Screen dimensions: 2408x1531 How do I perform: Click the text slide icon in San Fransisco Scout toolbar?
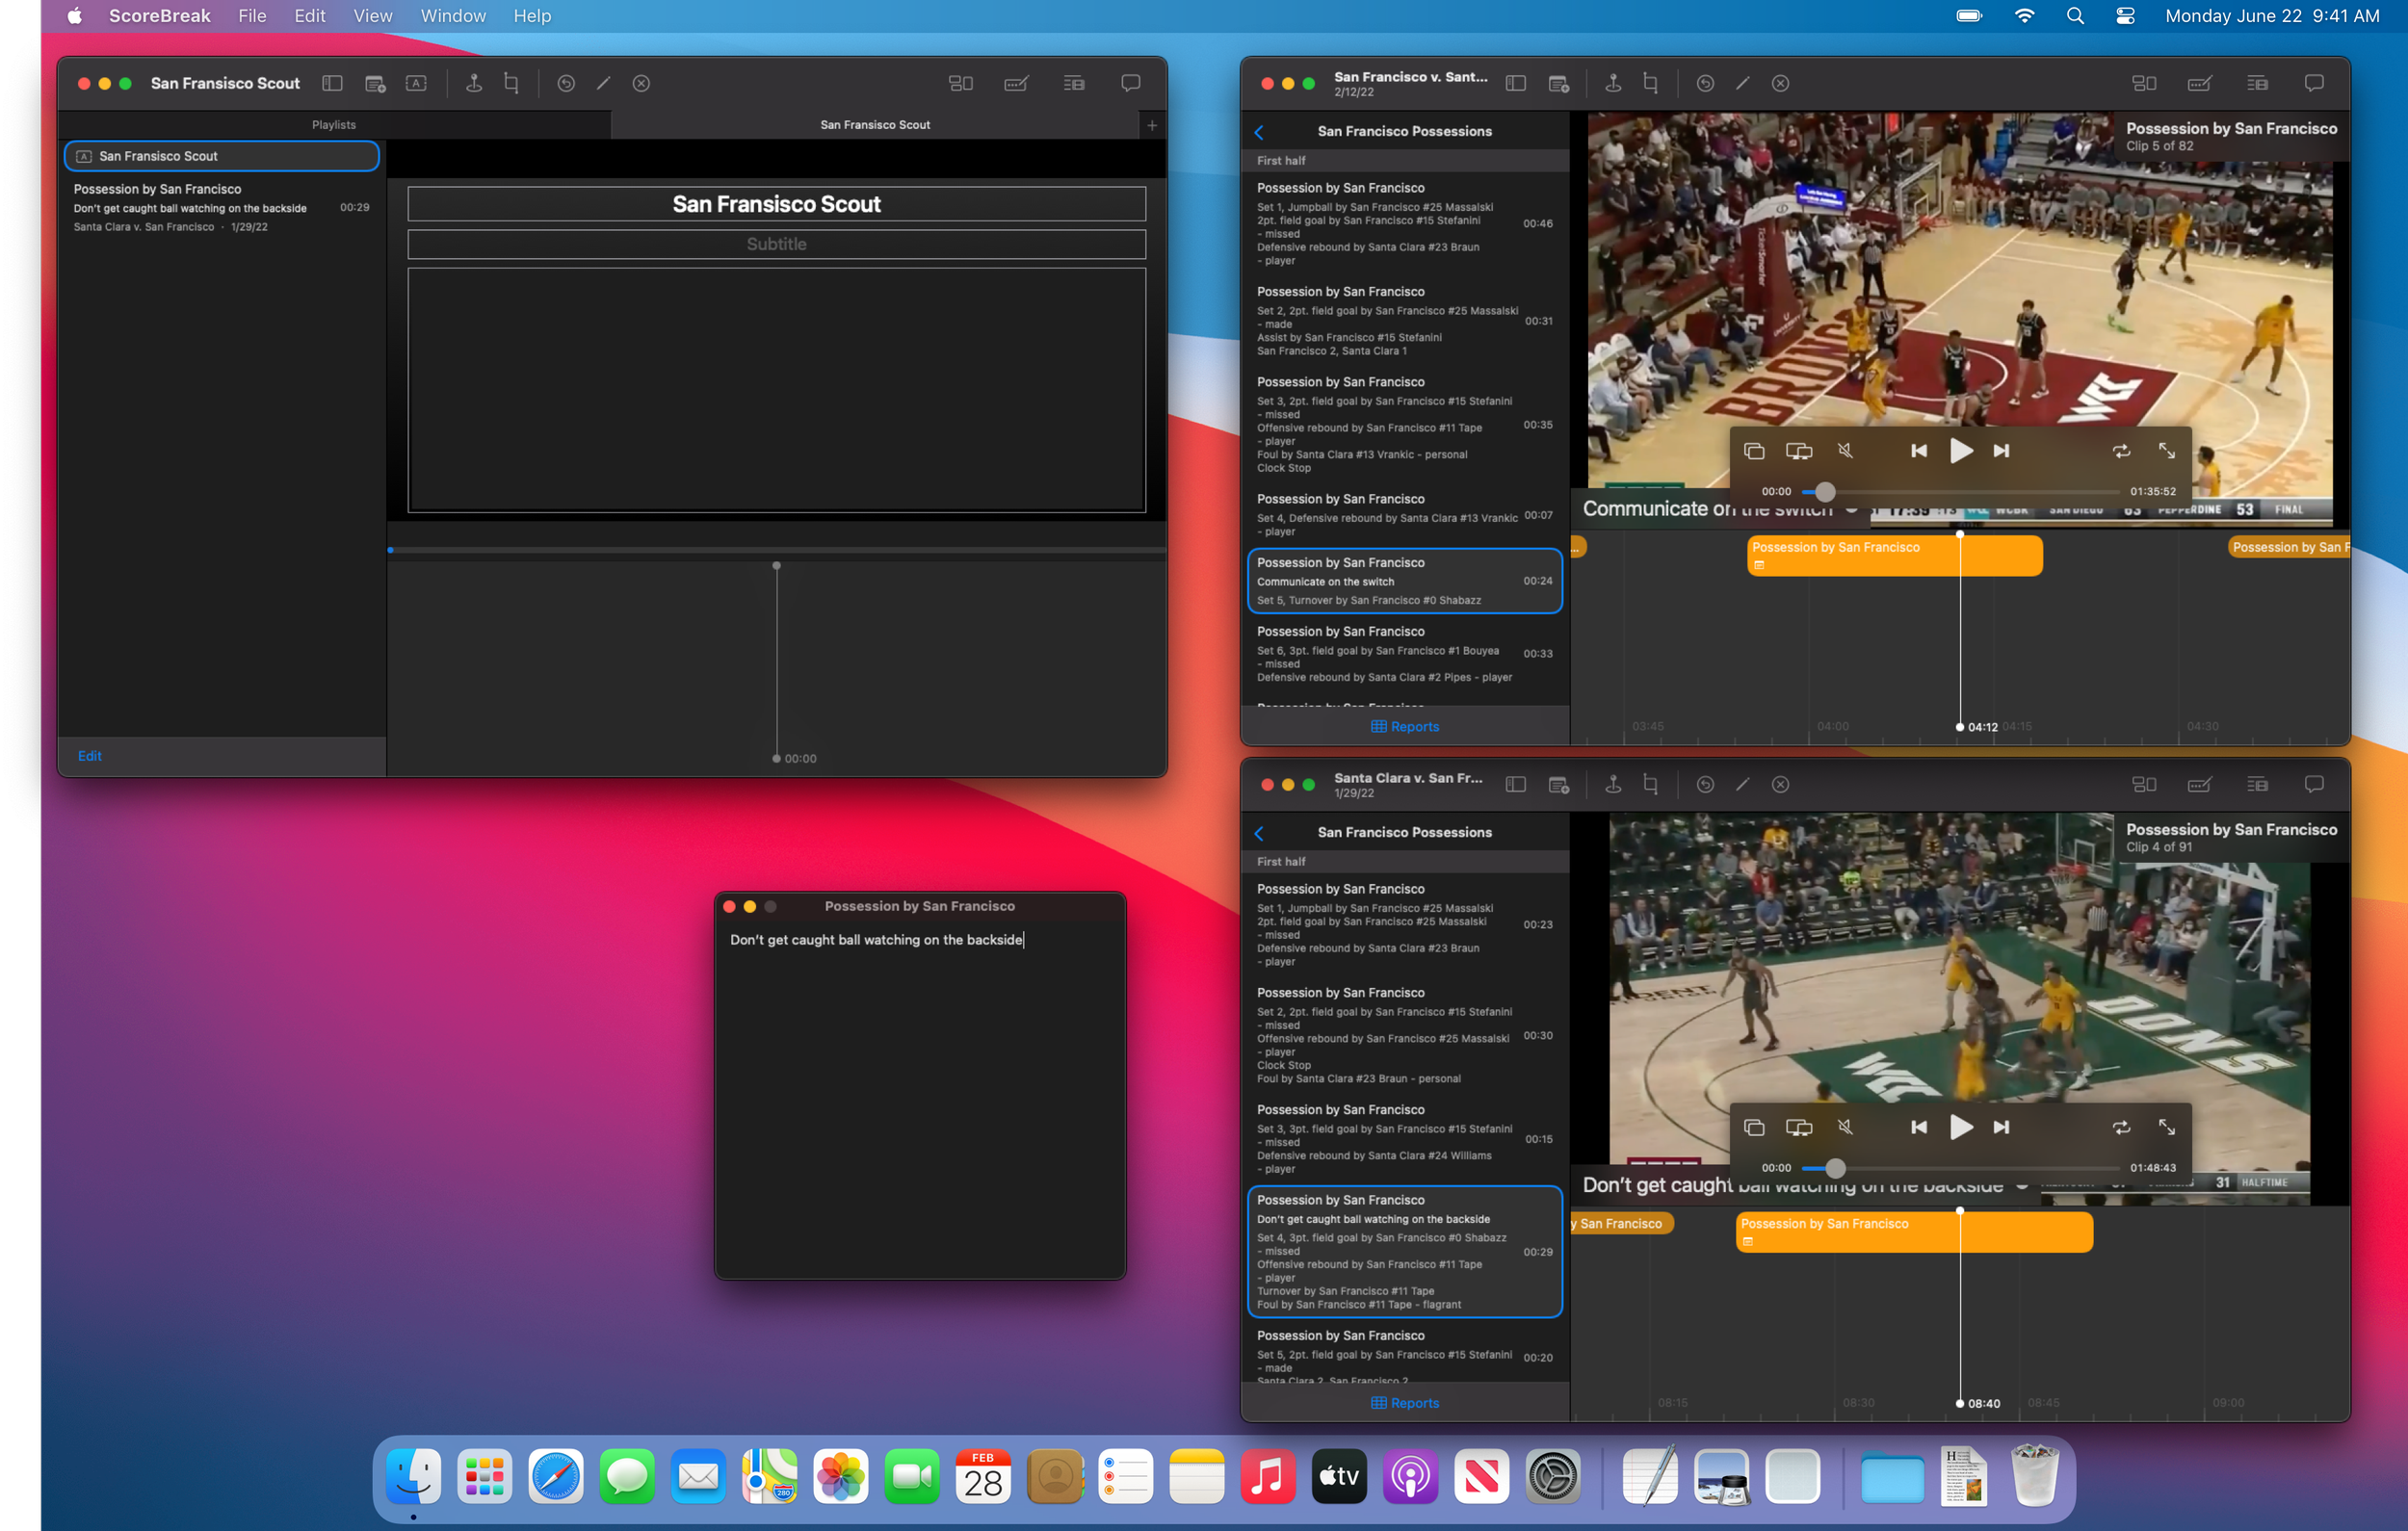pos(416,84)
